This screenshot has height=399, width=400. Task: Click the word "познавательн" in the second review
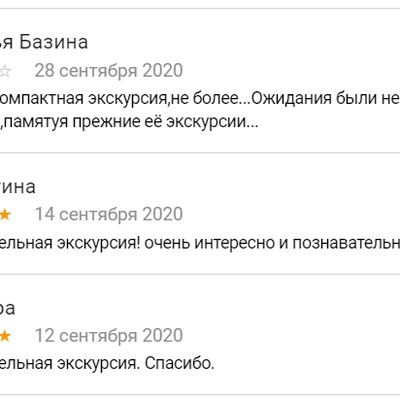click(x=346, y=244)
